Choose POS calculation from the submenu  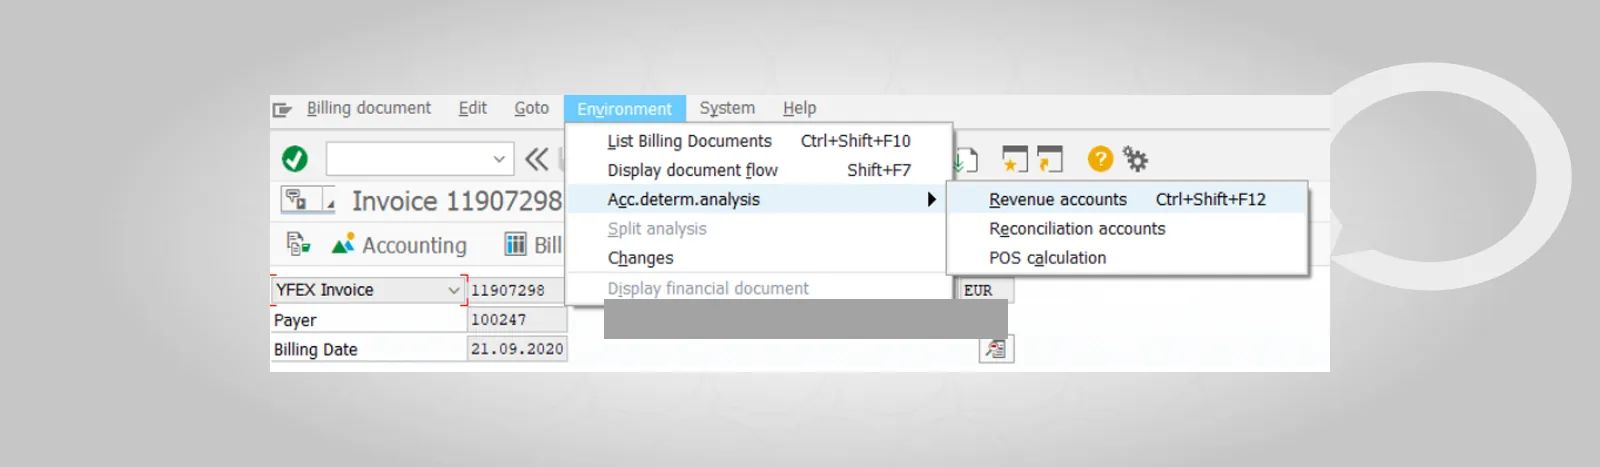click(x=1127, y=258)
